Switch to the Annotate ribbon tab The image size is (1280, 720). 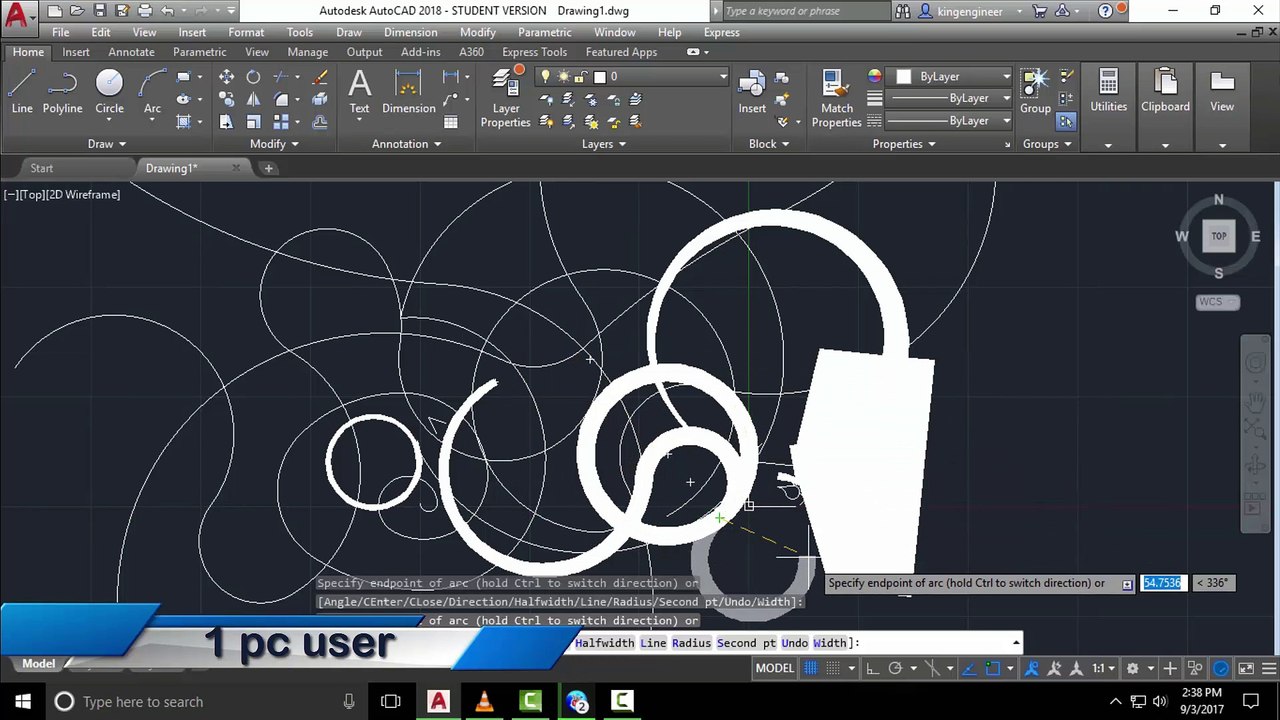(x=131, y=52)
